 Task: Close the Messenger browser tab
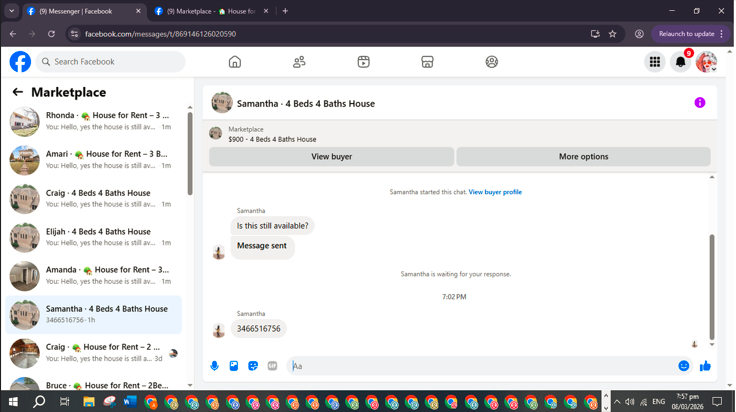tap(138, 11)
